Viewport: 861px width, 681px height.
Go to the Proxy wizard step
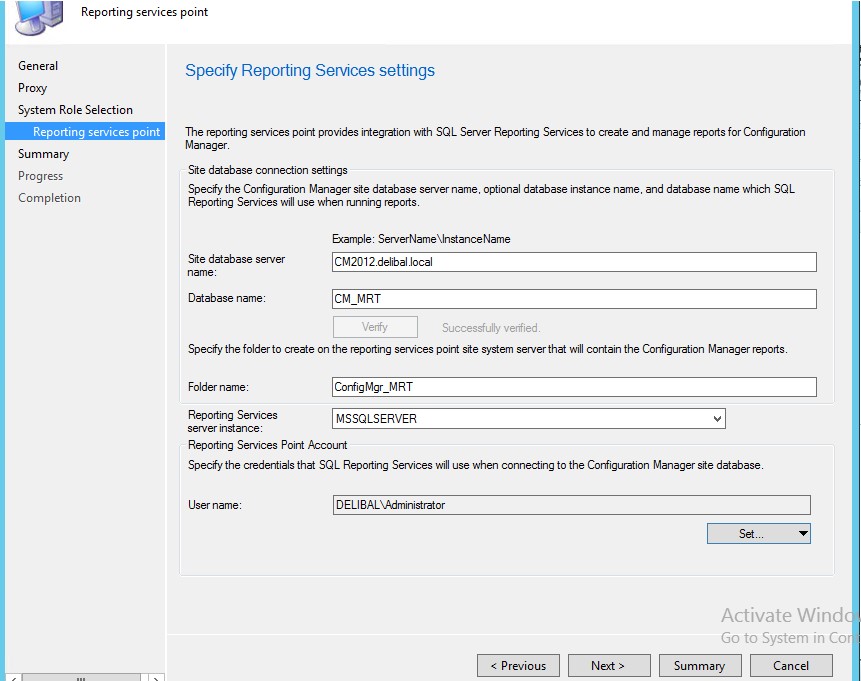pyautogui.click(x=32, y=88)
